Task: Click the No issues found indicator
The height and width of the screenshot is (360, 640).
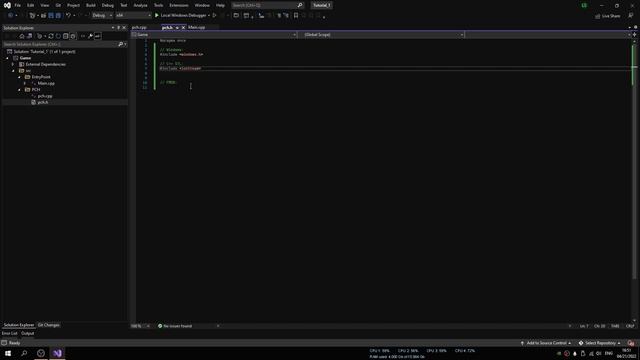Action: (175, 326)
